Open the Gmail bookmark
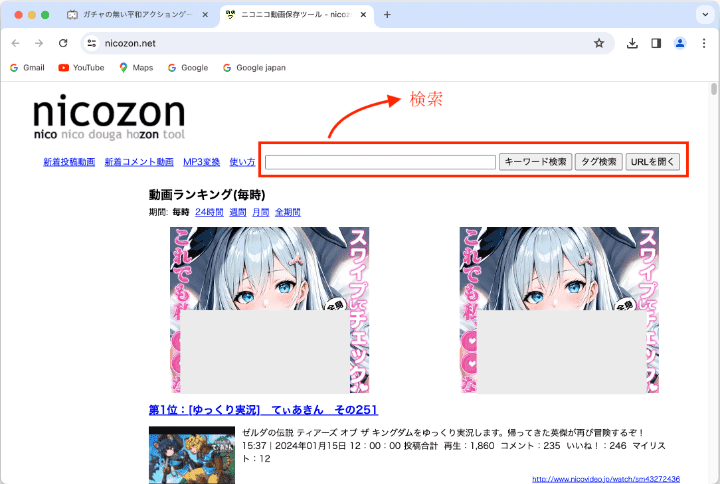720x484 pixels. 28,68
